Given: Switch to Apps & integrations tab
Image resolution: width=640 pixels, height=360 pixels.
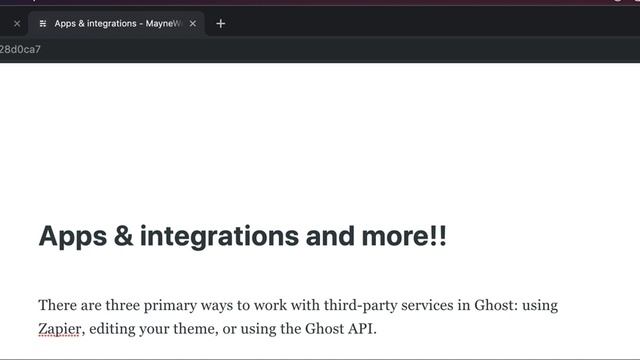Looking at the screenshot, I should tap(116, 24).
